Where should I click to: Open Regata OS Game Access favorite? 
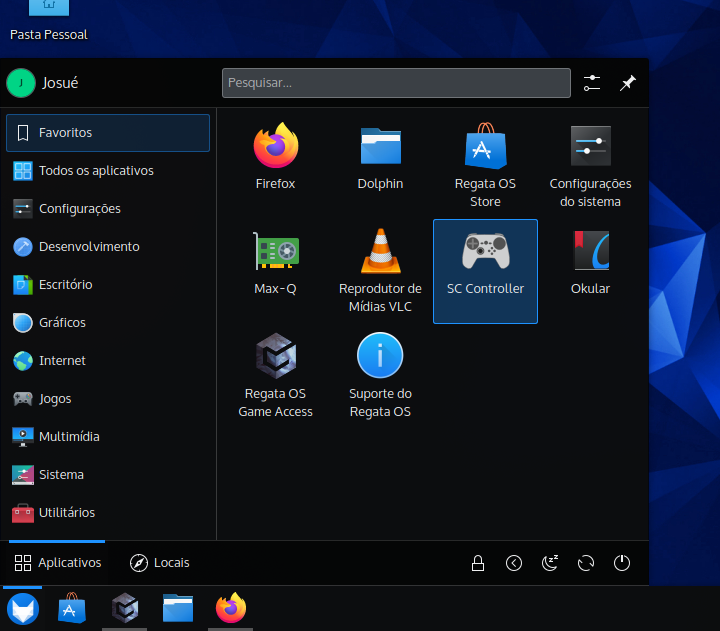[x=276, y=377]
